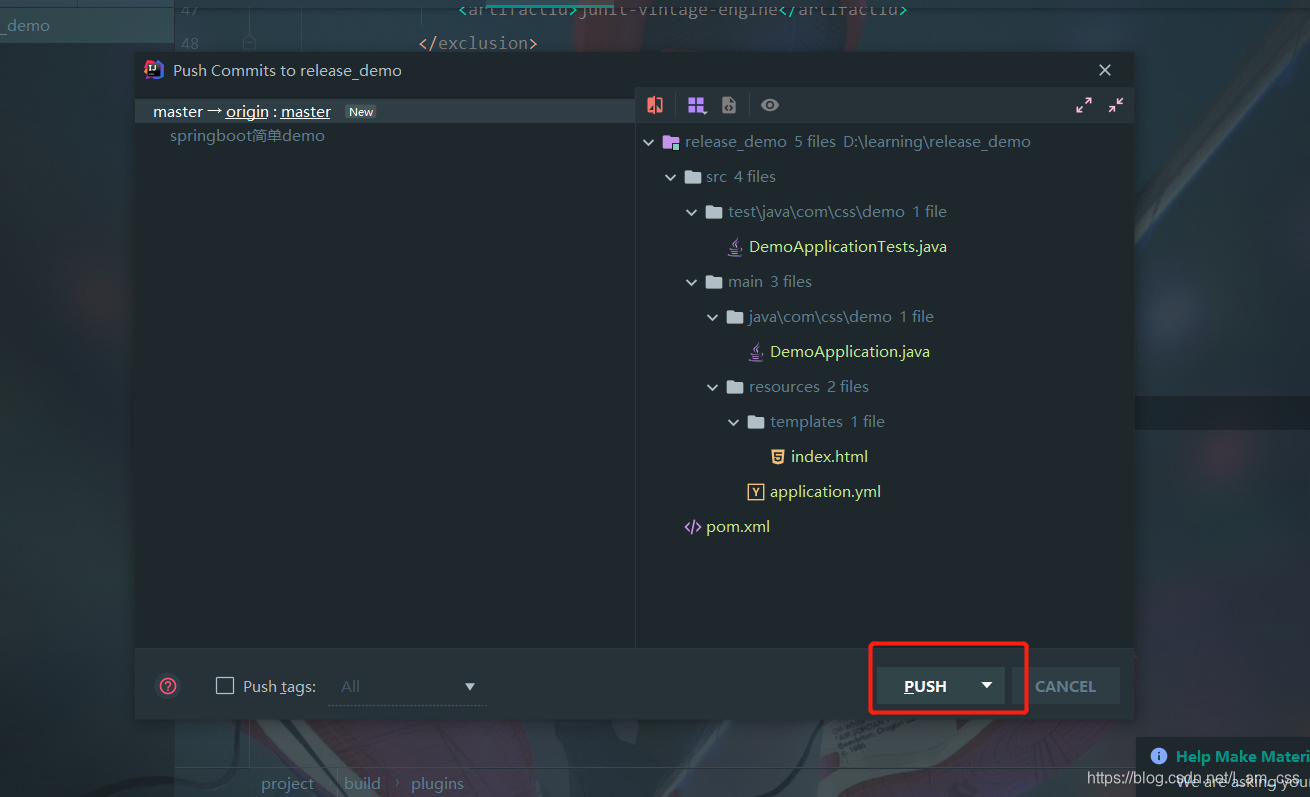1310x797 pixels.
Task: Click the resources folder icon
Action: 735,387
